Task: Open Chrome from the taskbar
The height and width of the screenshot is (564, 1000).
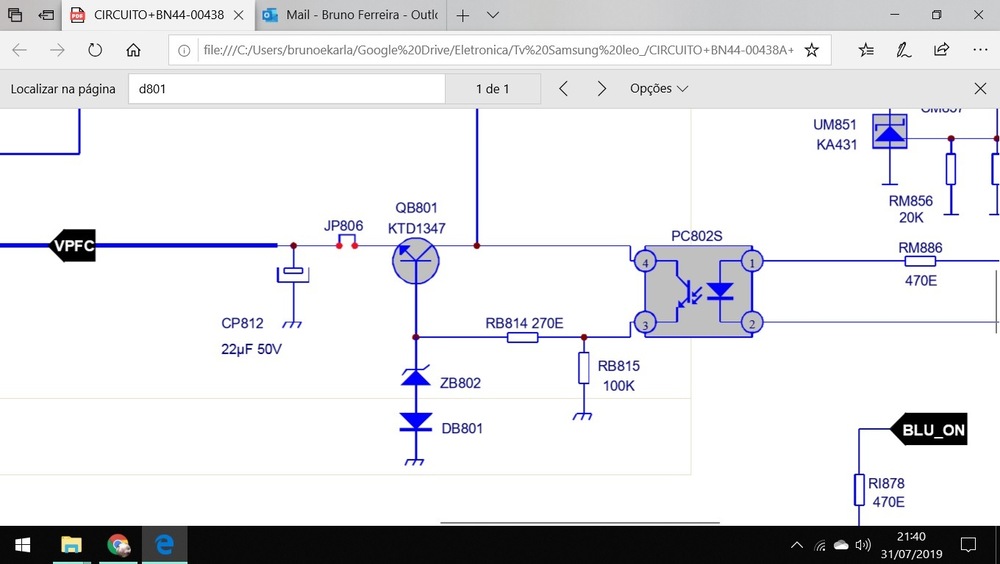Action: (x=118, y=545)
